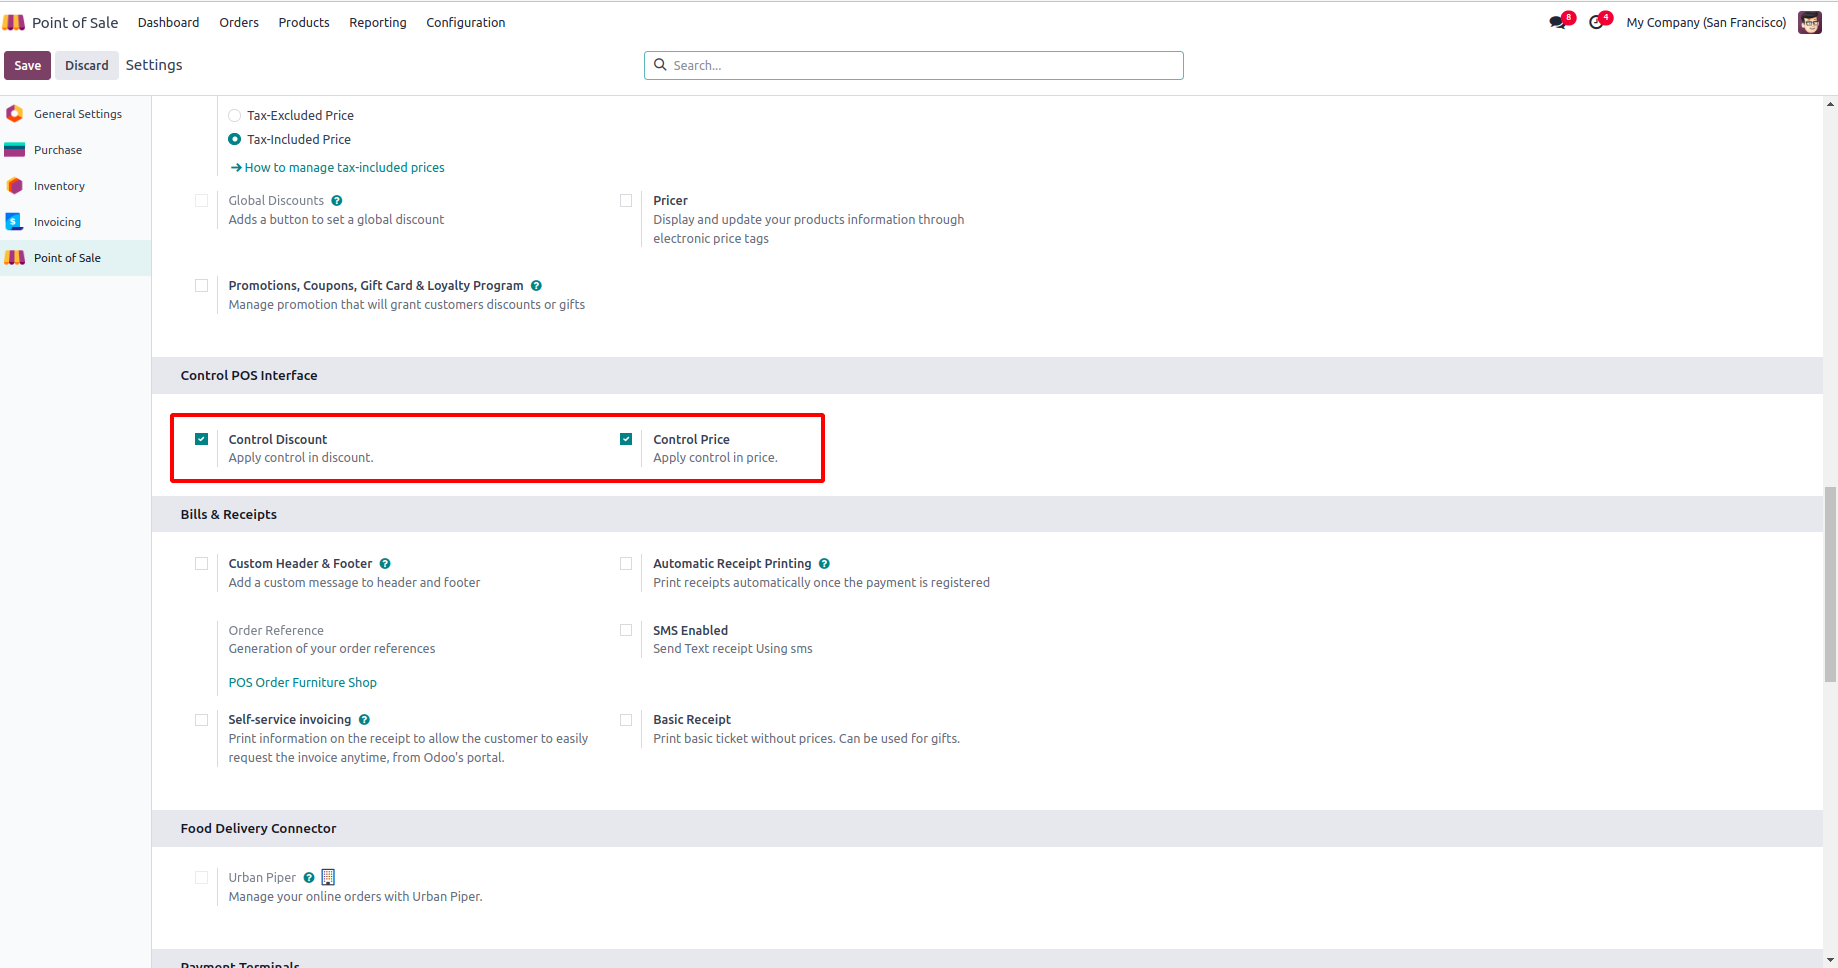The image size is (1838, 968).
Task: Open help for Global Discounts
Action: [x=337, y=201]
